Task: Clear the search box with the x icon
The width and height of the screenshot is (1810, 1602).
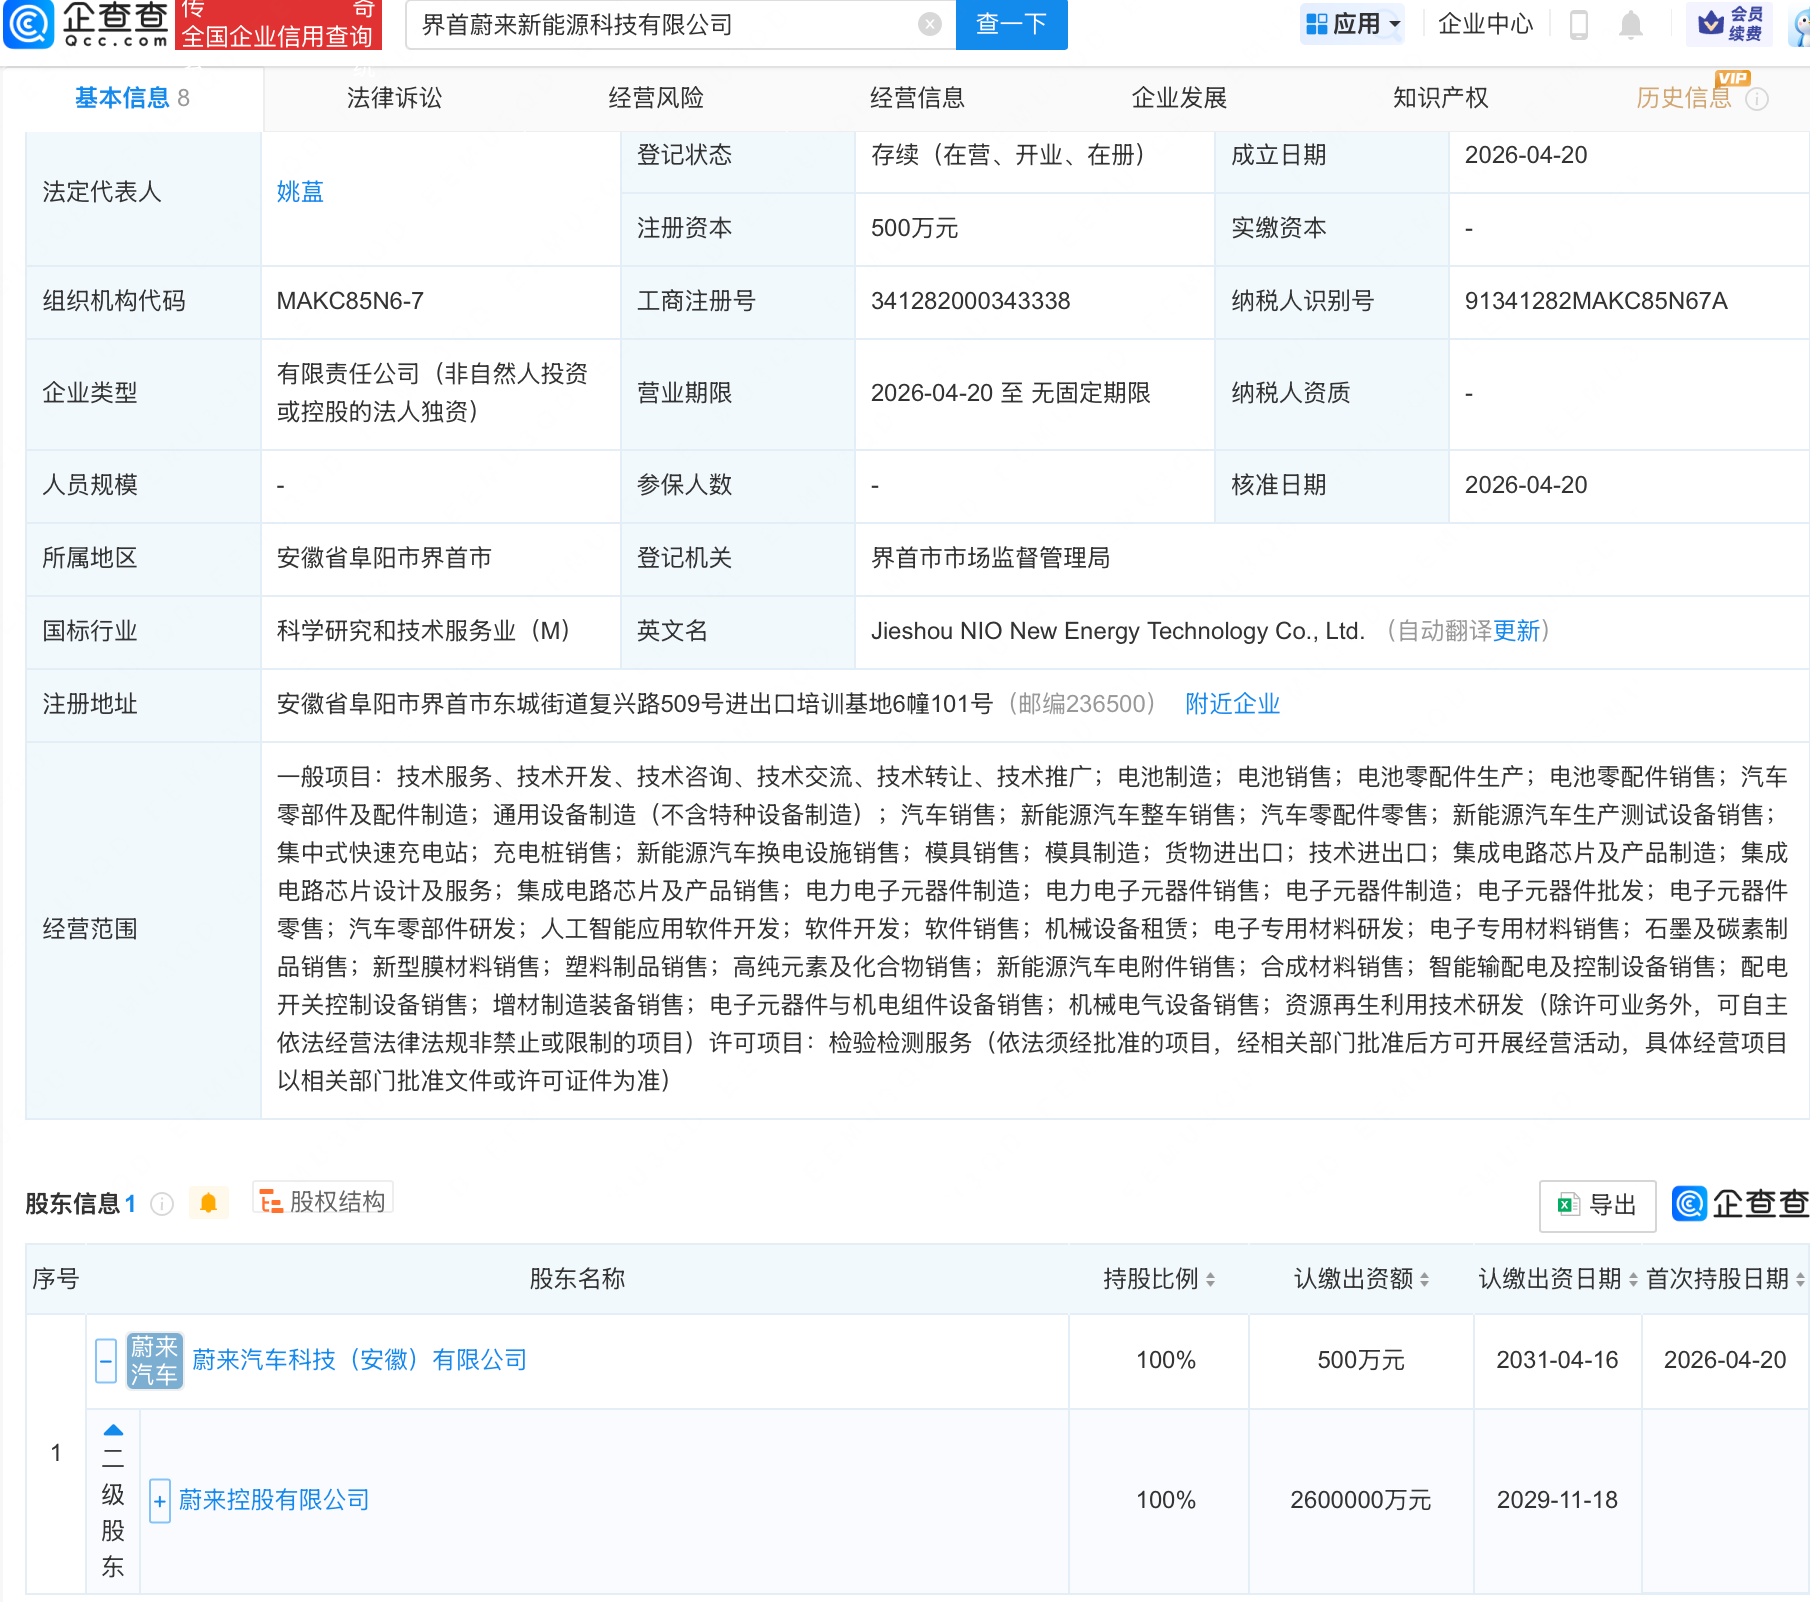Action: 928,24
